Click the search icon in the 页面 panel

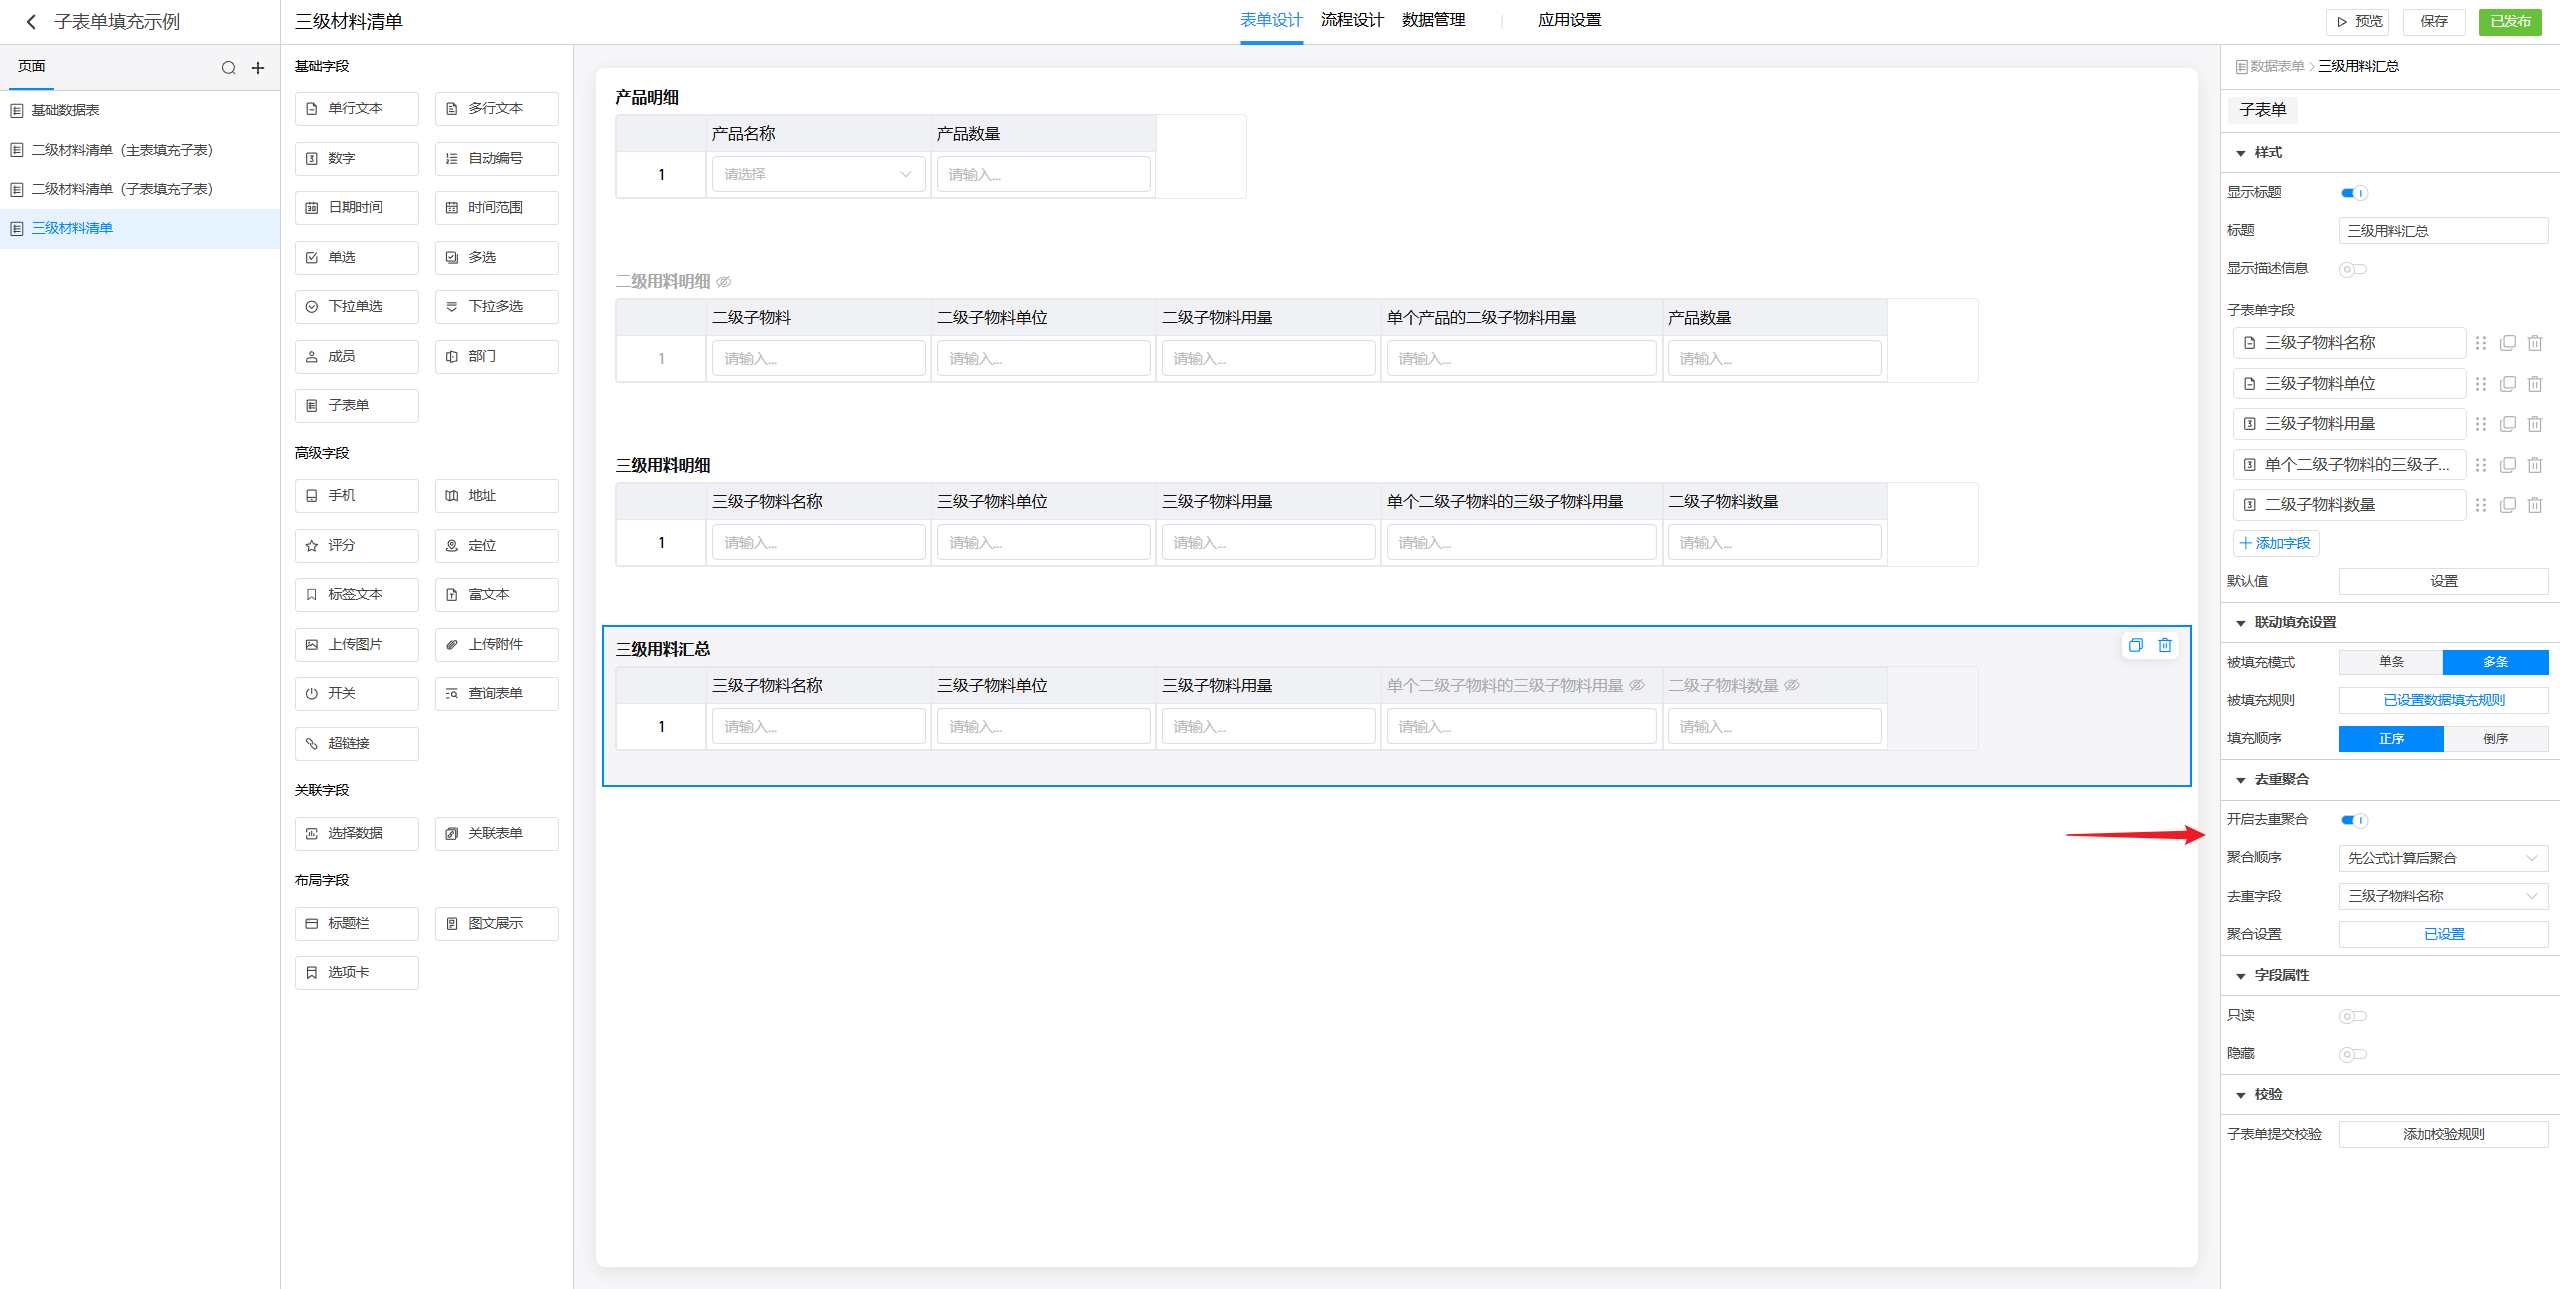228,68
